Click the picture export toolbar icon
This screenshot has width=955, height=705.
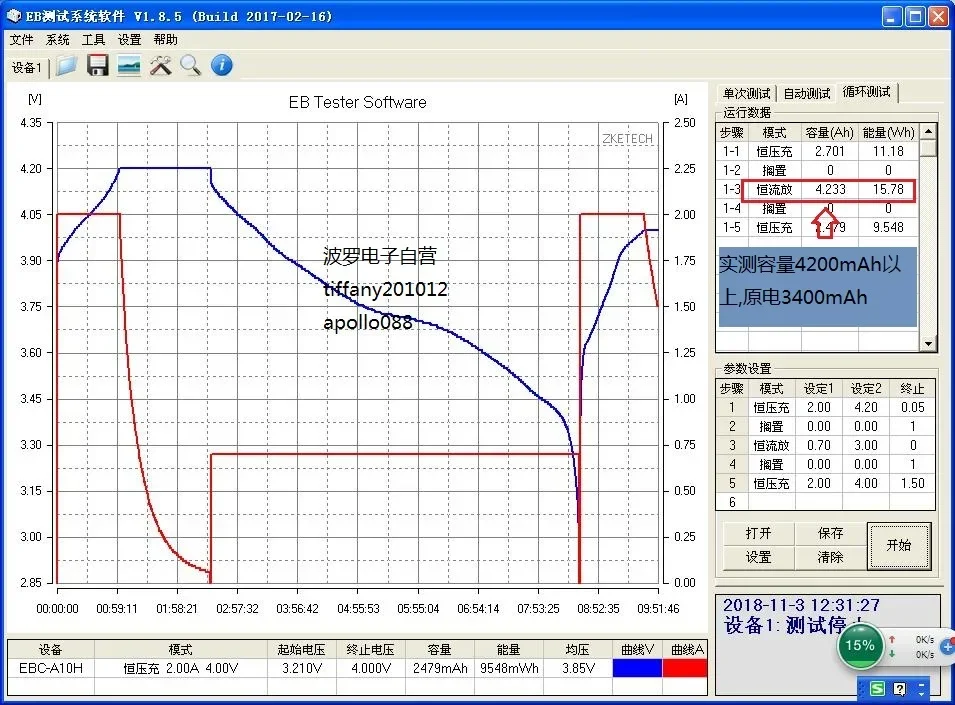(129, 66)
